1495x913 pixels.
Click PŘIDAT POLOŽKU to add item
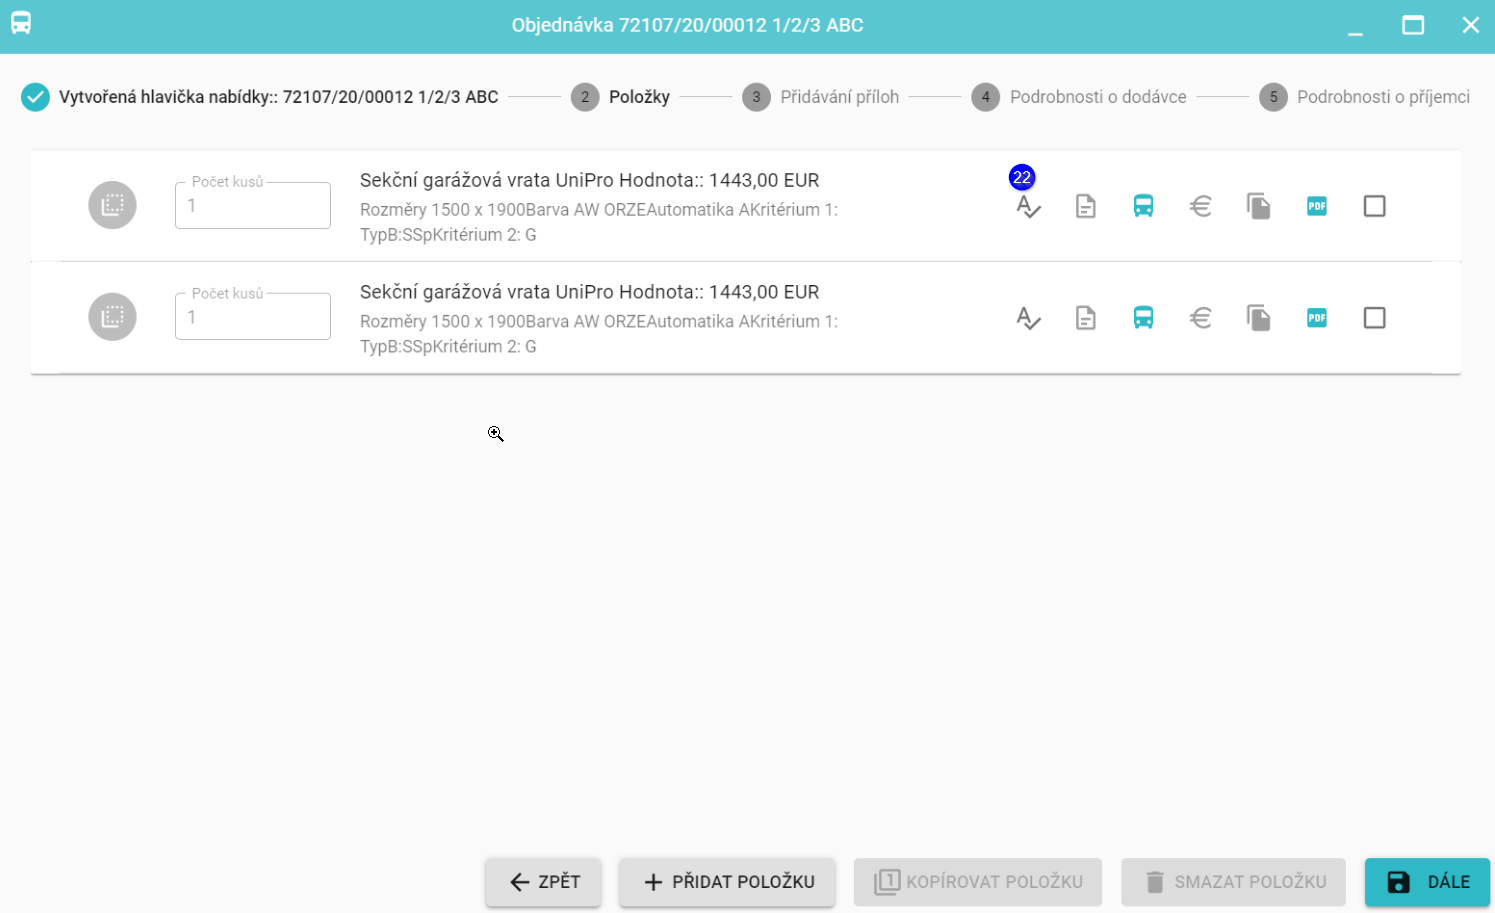(727, 882)
